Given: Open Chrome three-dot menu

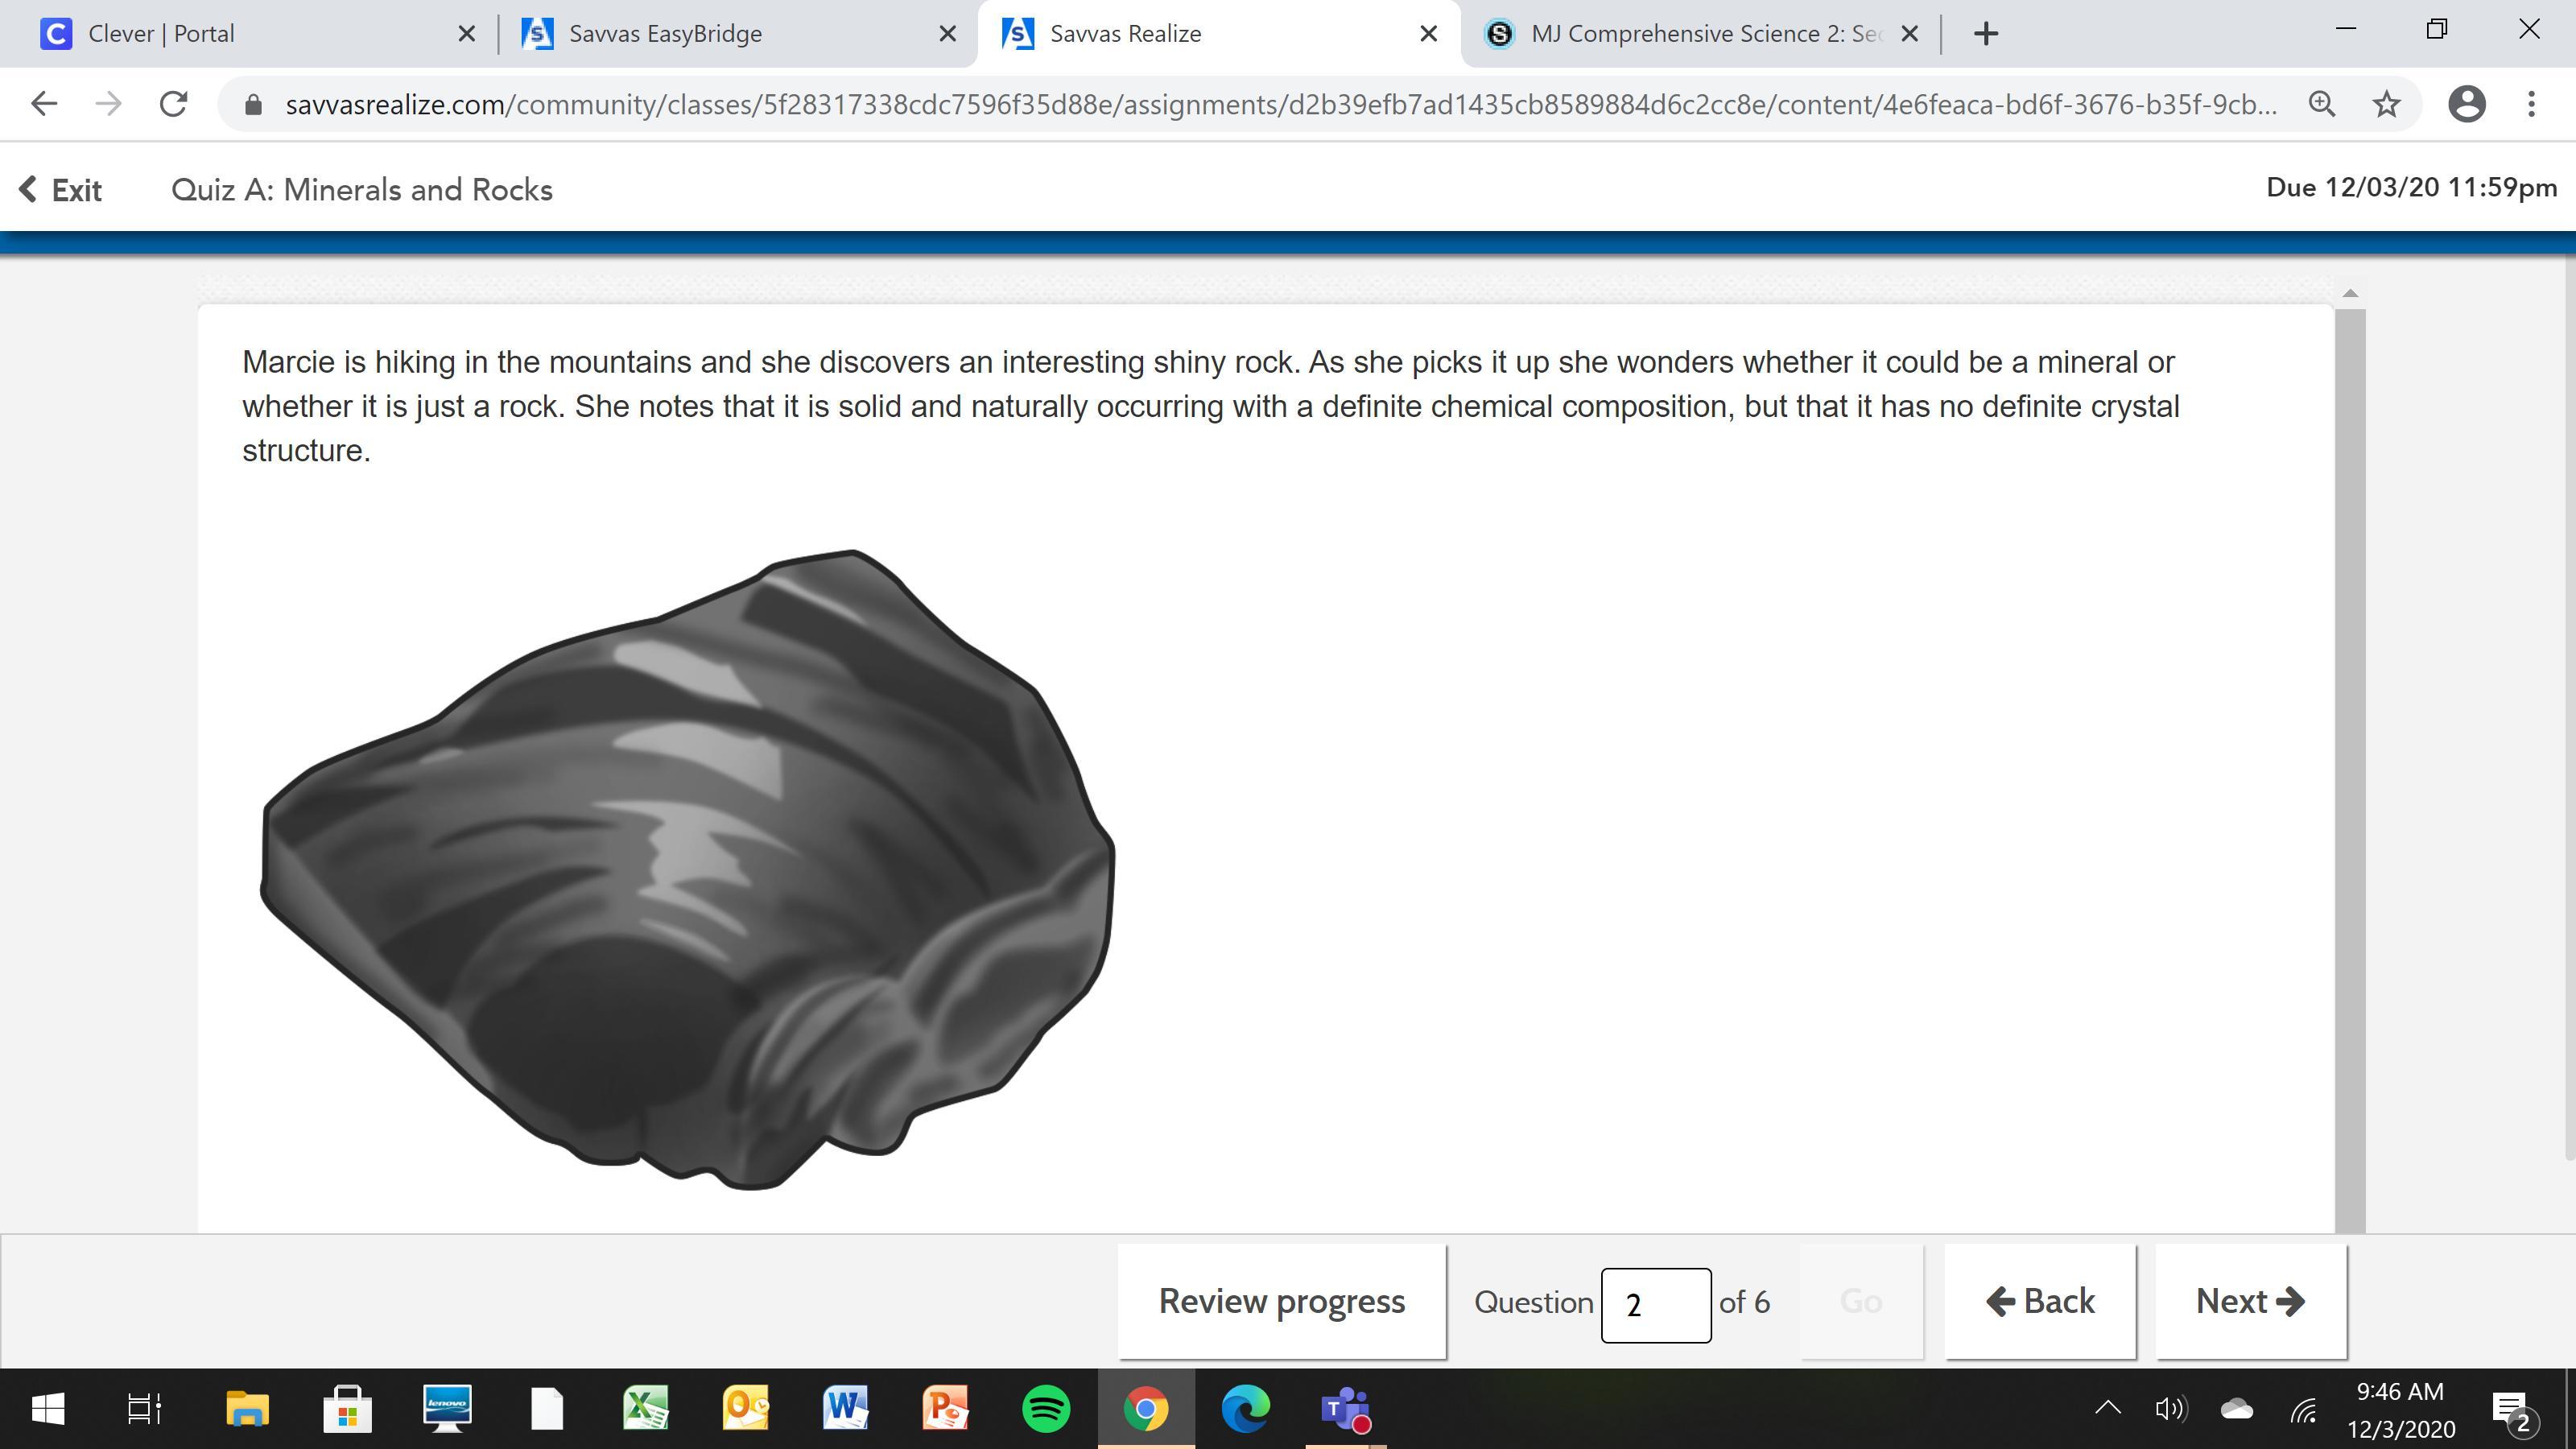Looking at the screenshot, I should coord(2531,104).
